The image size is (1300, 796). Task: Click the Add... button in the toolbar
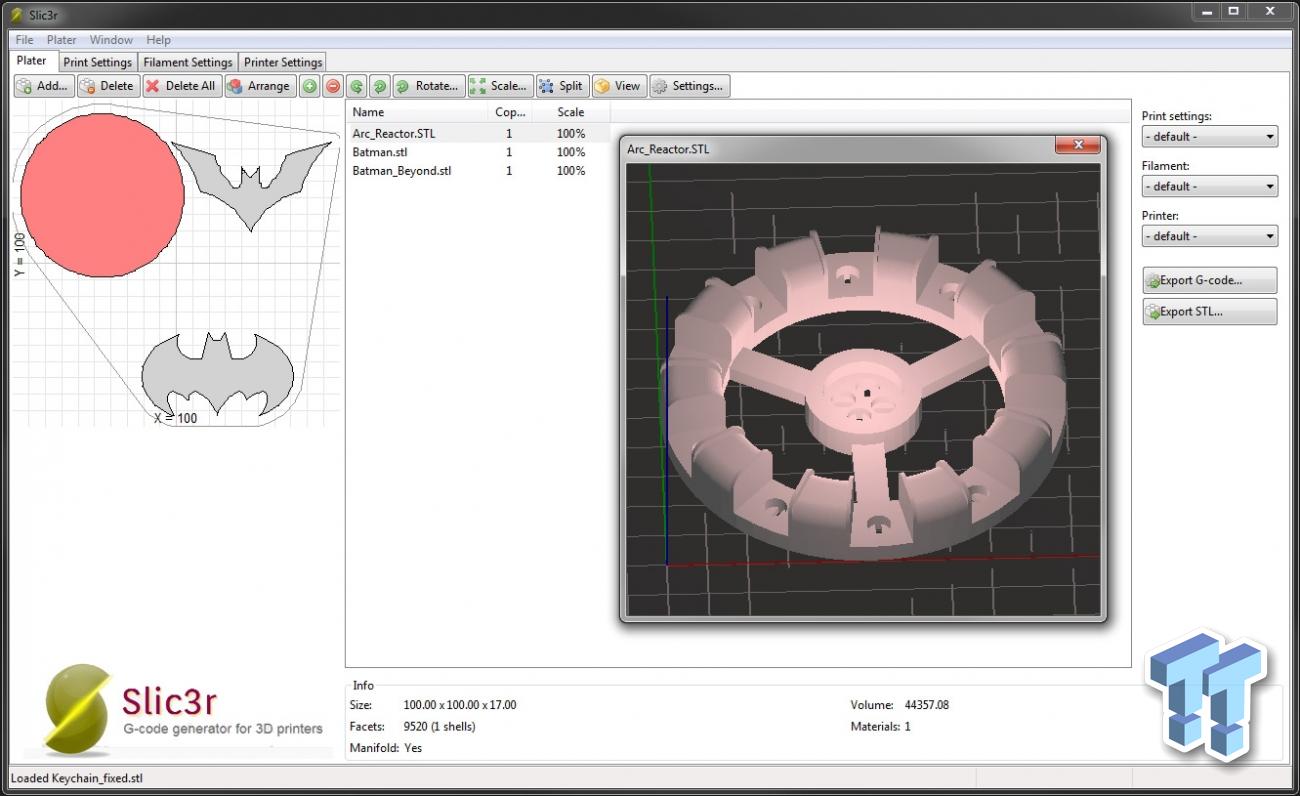pos(44,86)
